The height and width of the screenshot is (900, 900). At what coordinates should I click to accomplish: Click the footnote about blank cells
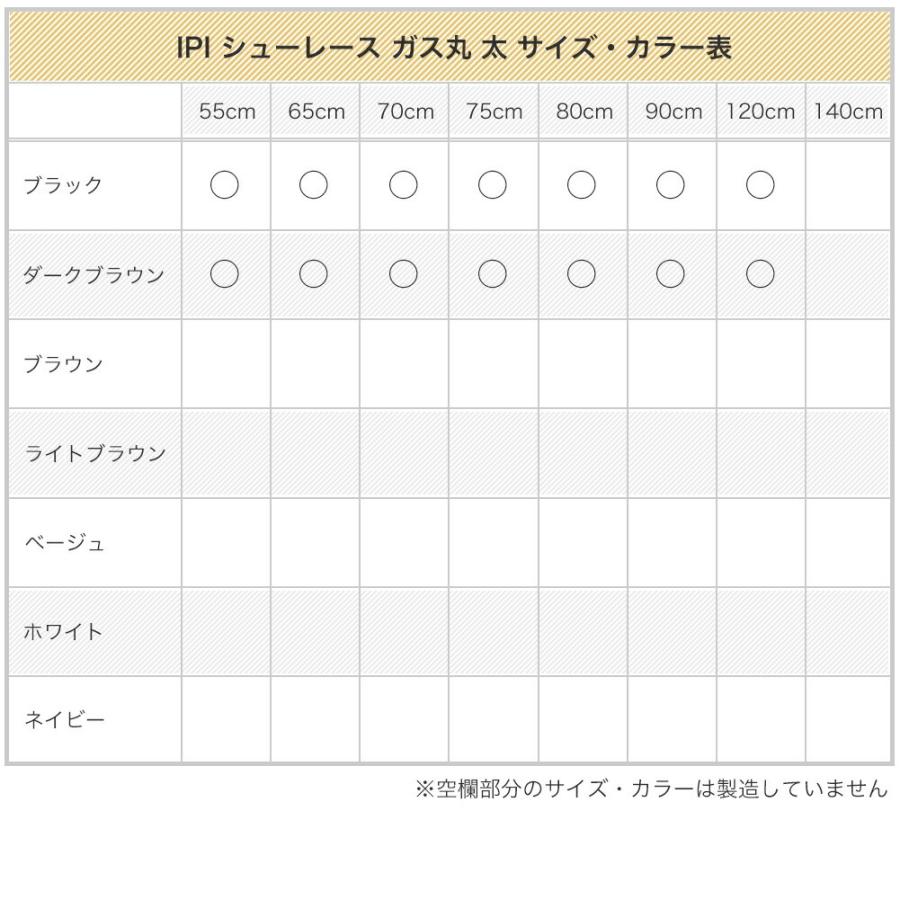(650, 789)
